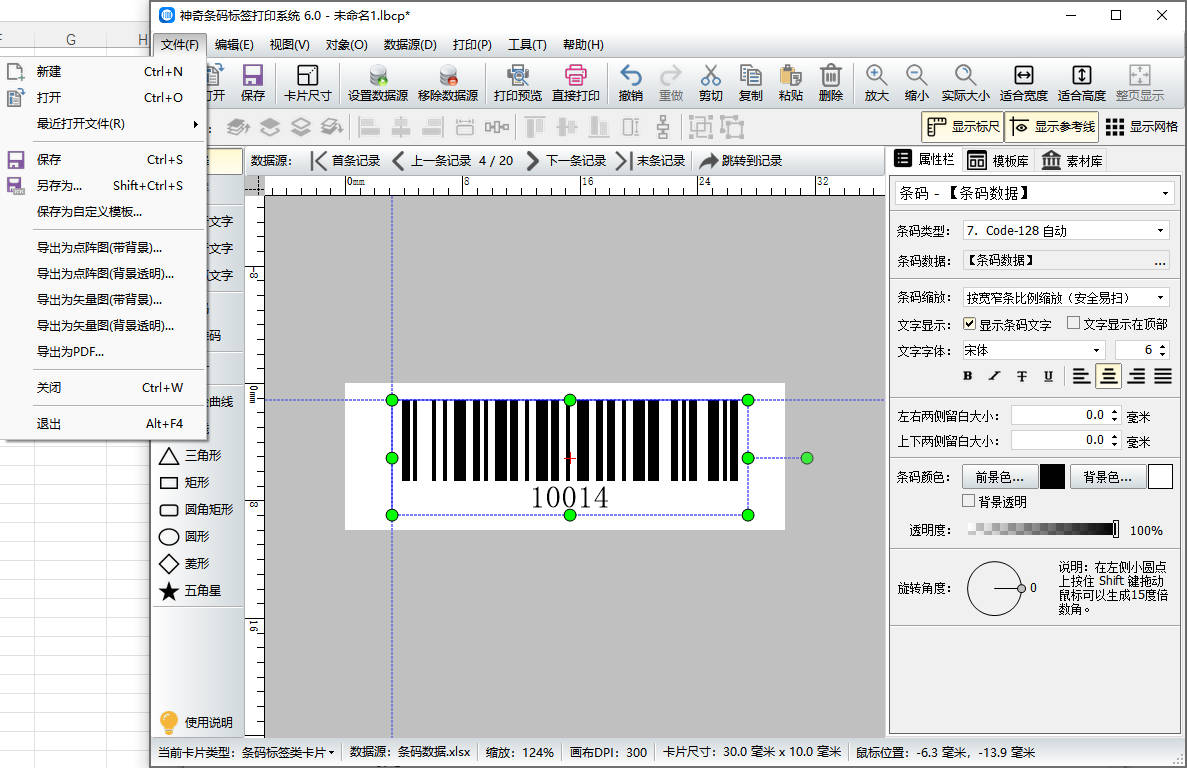Select center text alignment
1187x768 pixels.
tap(1108, 376)
